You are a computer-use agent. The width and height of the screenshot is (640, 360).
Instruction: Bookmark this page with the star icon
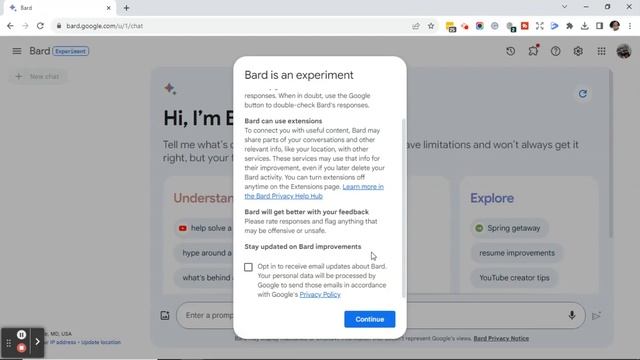[x=431, y=26]
